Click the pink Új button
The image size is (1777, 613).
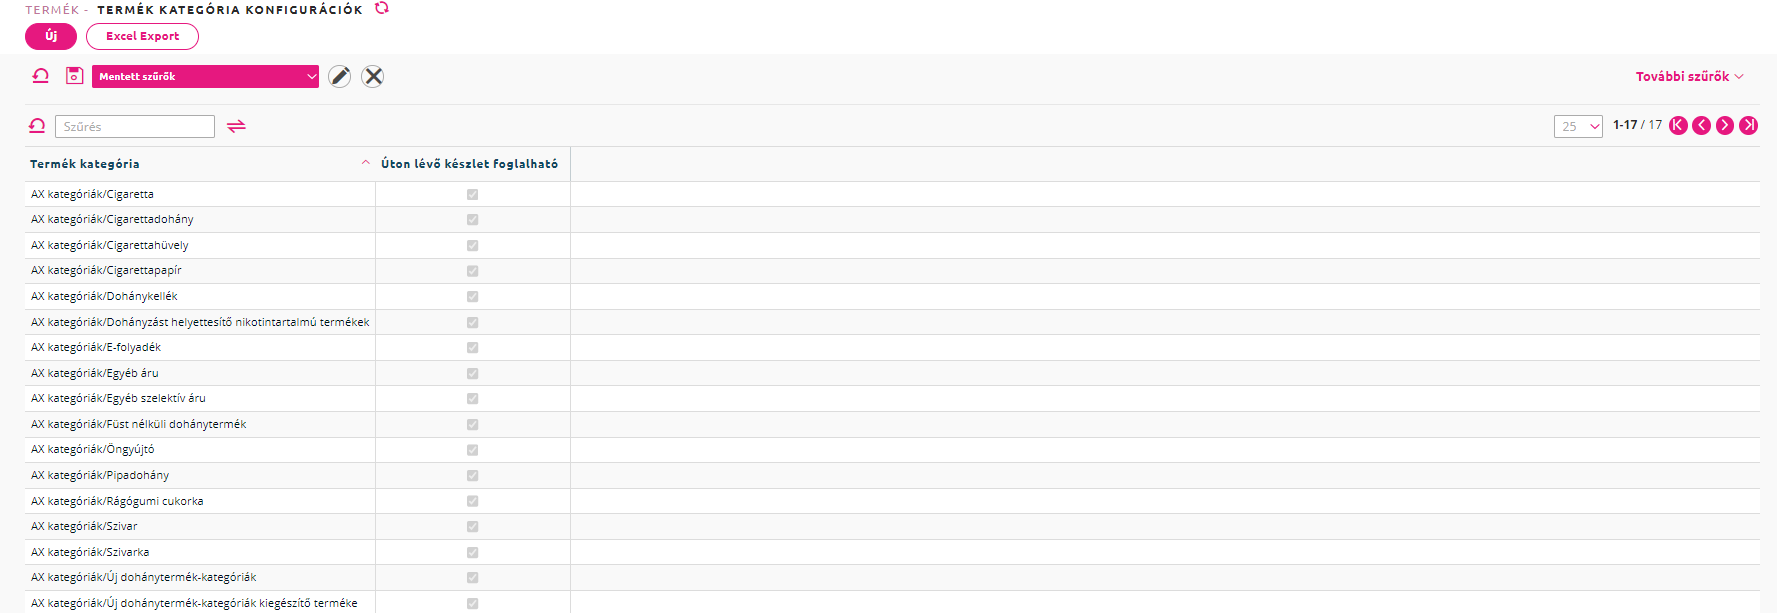point(51,36)
